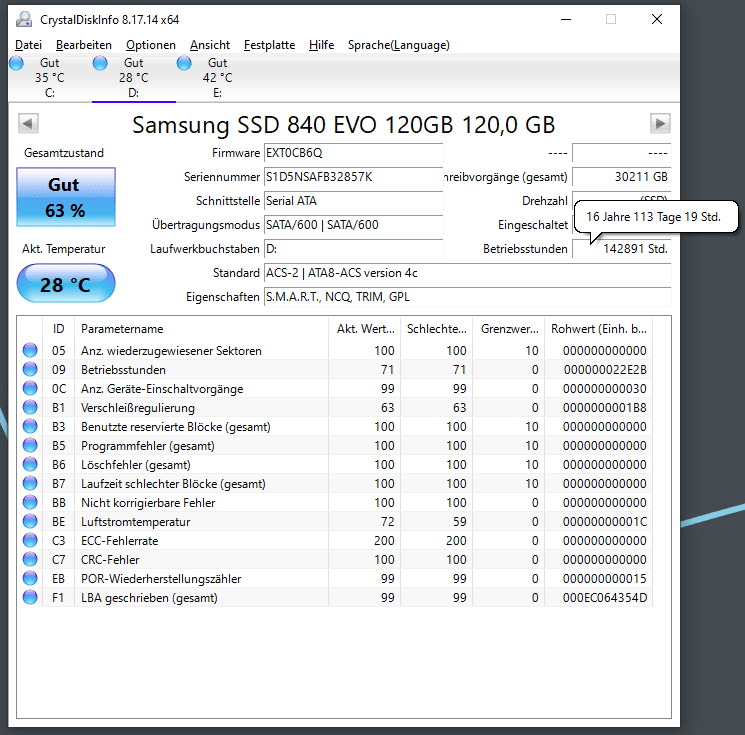Open the Datei menu
Viewport: 745px width, 735px height.
tap(29, 45)
